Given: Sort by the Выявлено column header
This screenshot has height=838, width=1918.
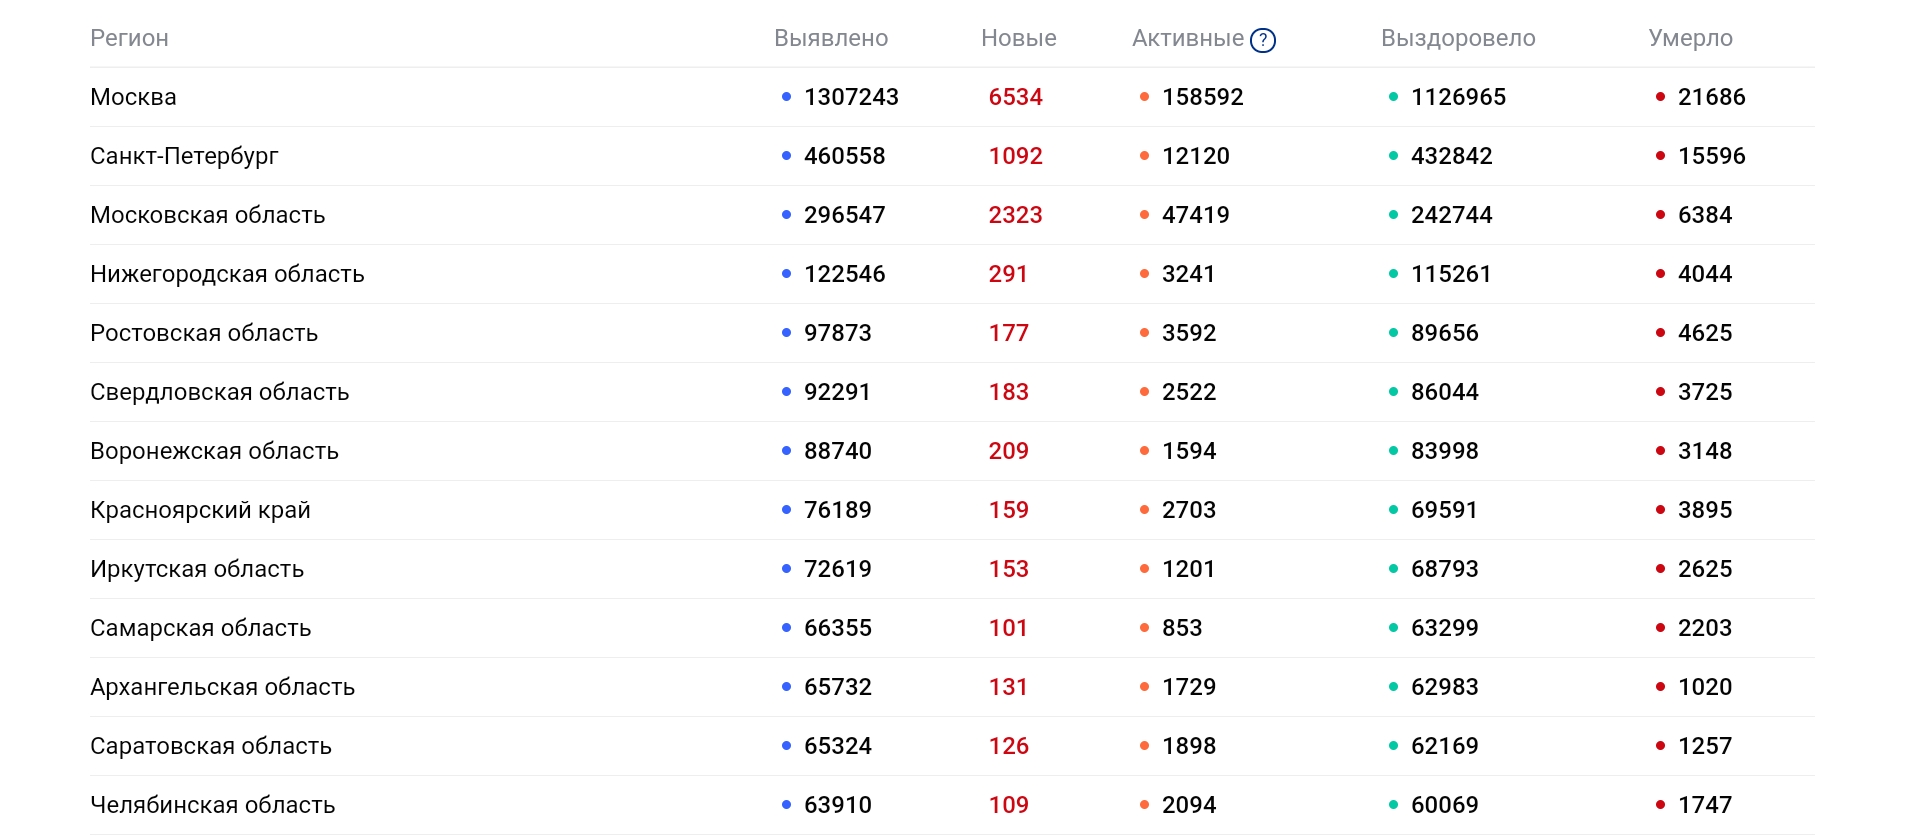Looking at the screenshot, I should 831,38.
